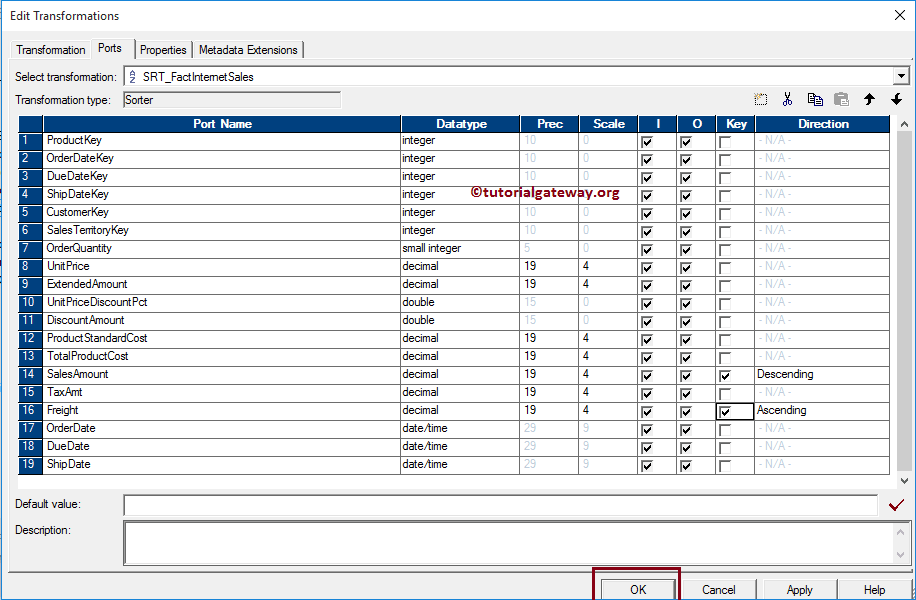Select the ProductKey port name cell
The height and width of the screenshot is (600, 916).
coord(222,141)
